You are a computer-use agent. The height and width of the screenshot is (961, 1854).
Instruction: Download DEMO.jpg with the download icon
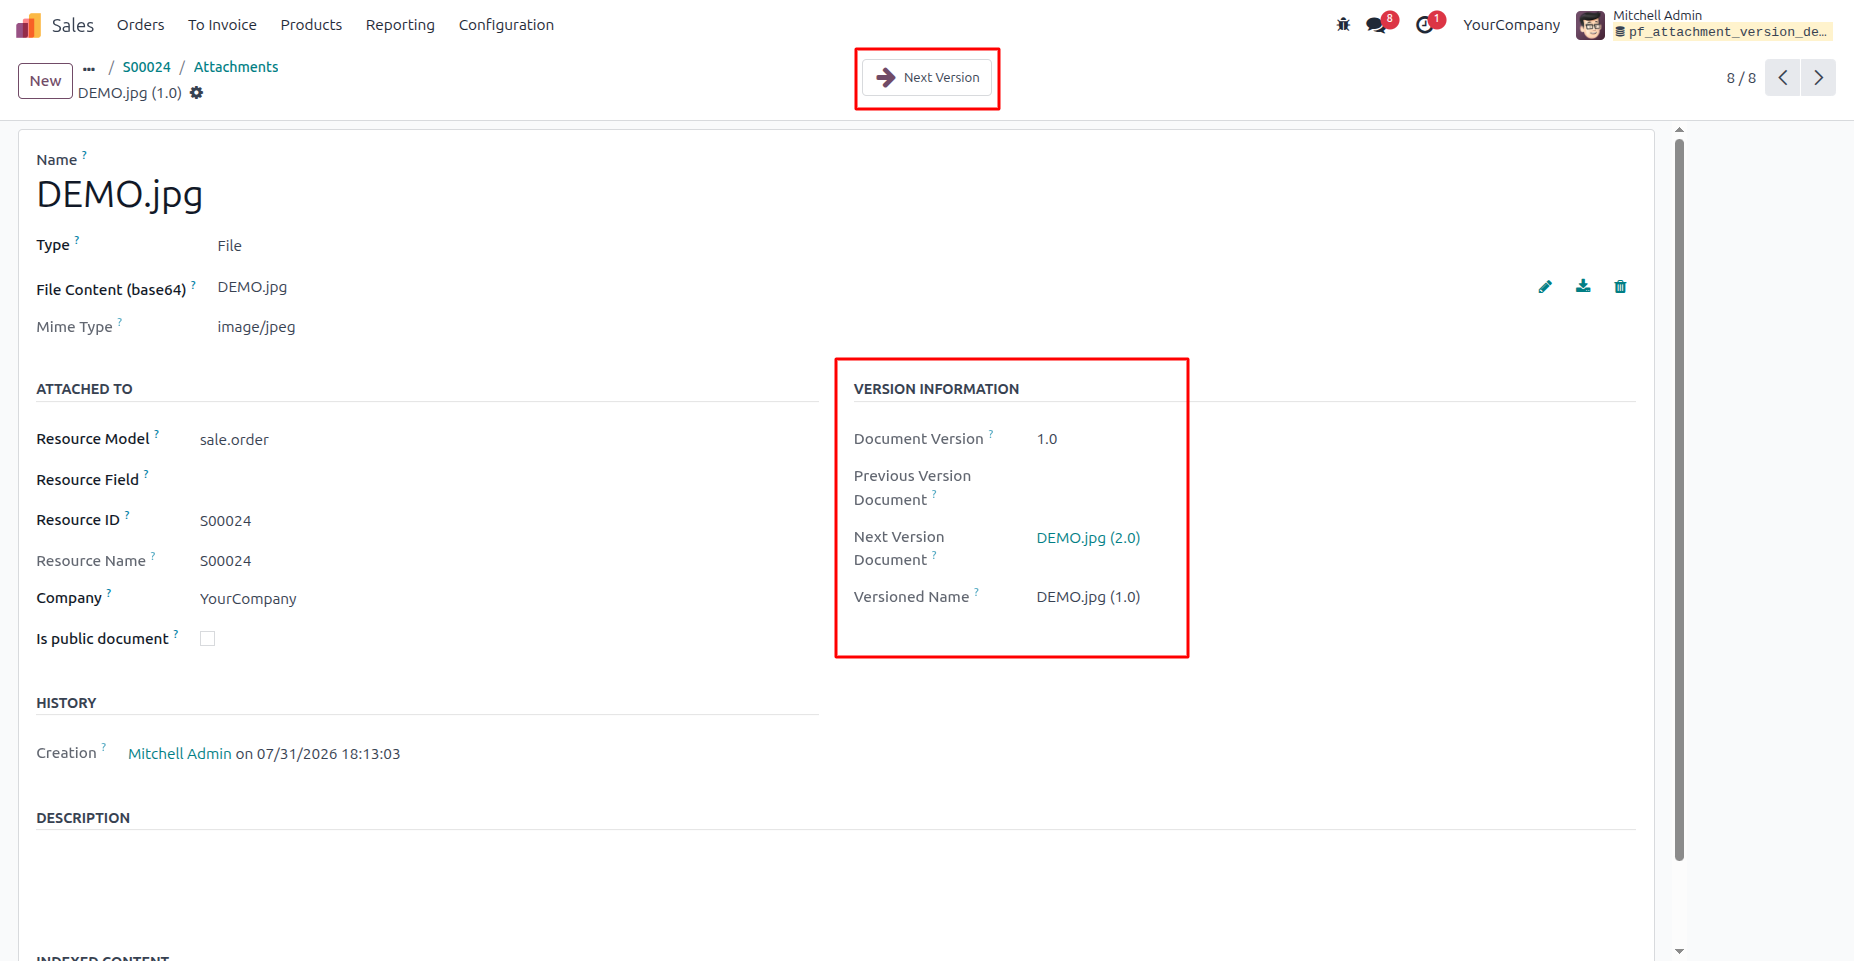click(x=1583, y=287)
